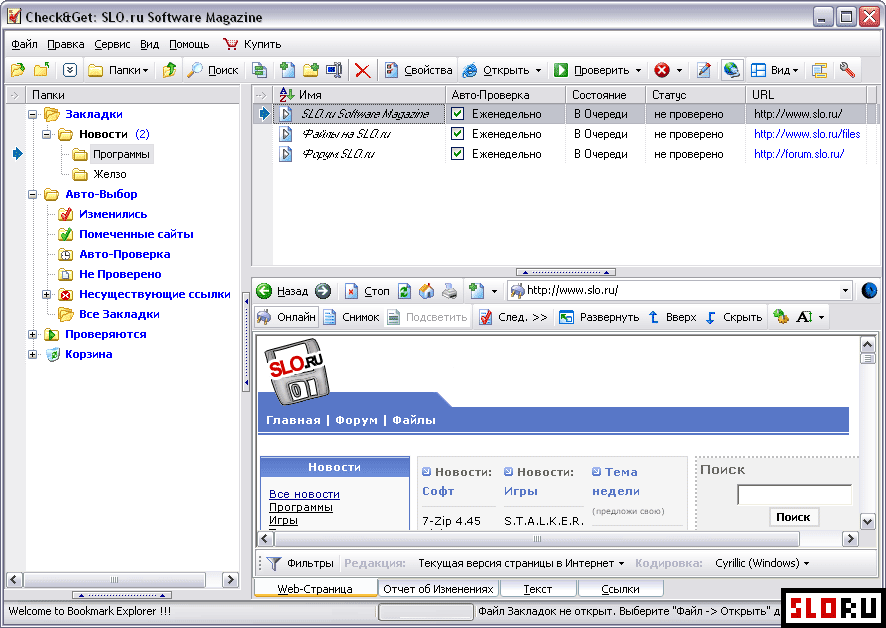Click the printer icon in browser bar
The height and width of the screenshot is (628, 886).
pyautogui.click(x=450, y=291)
